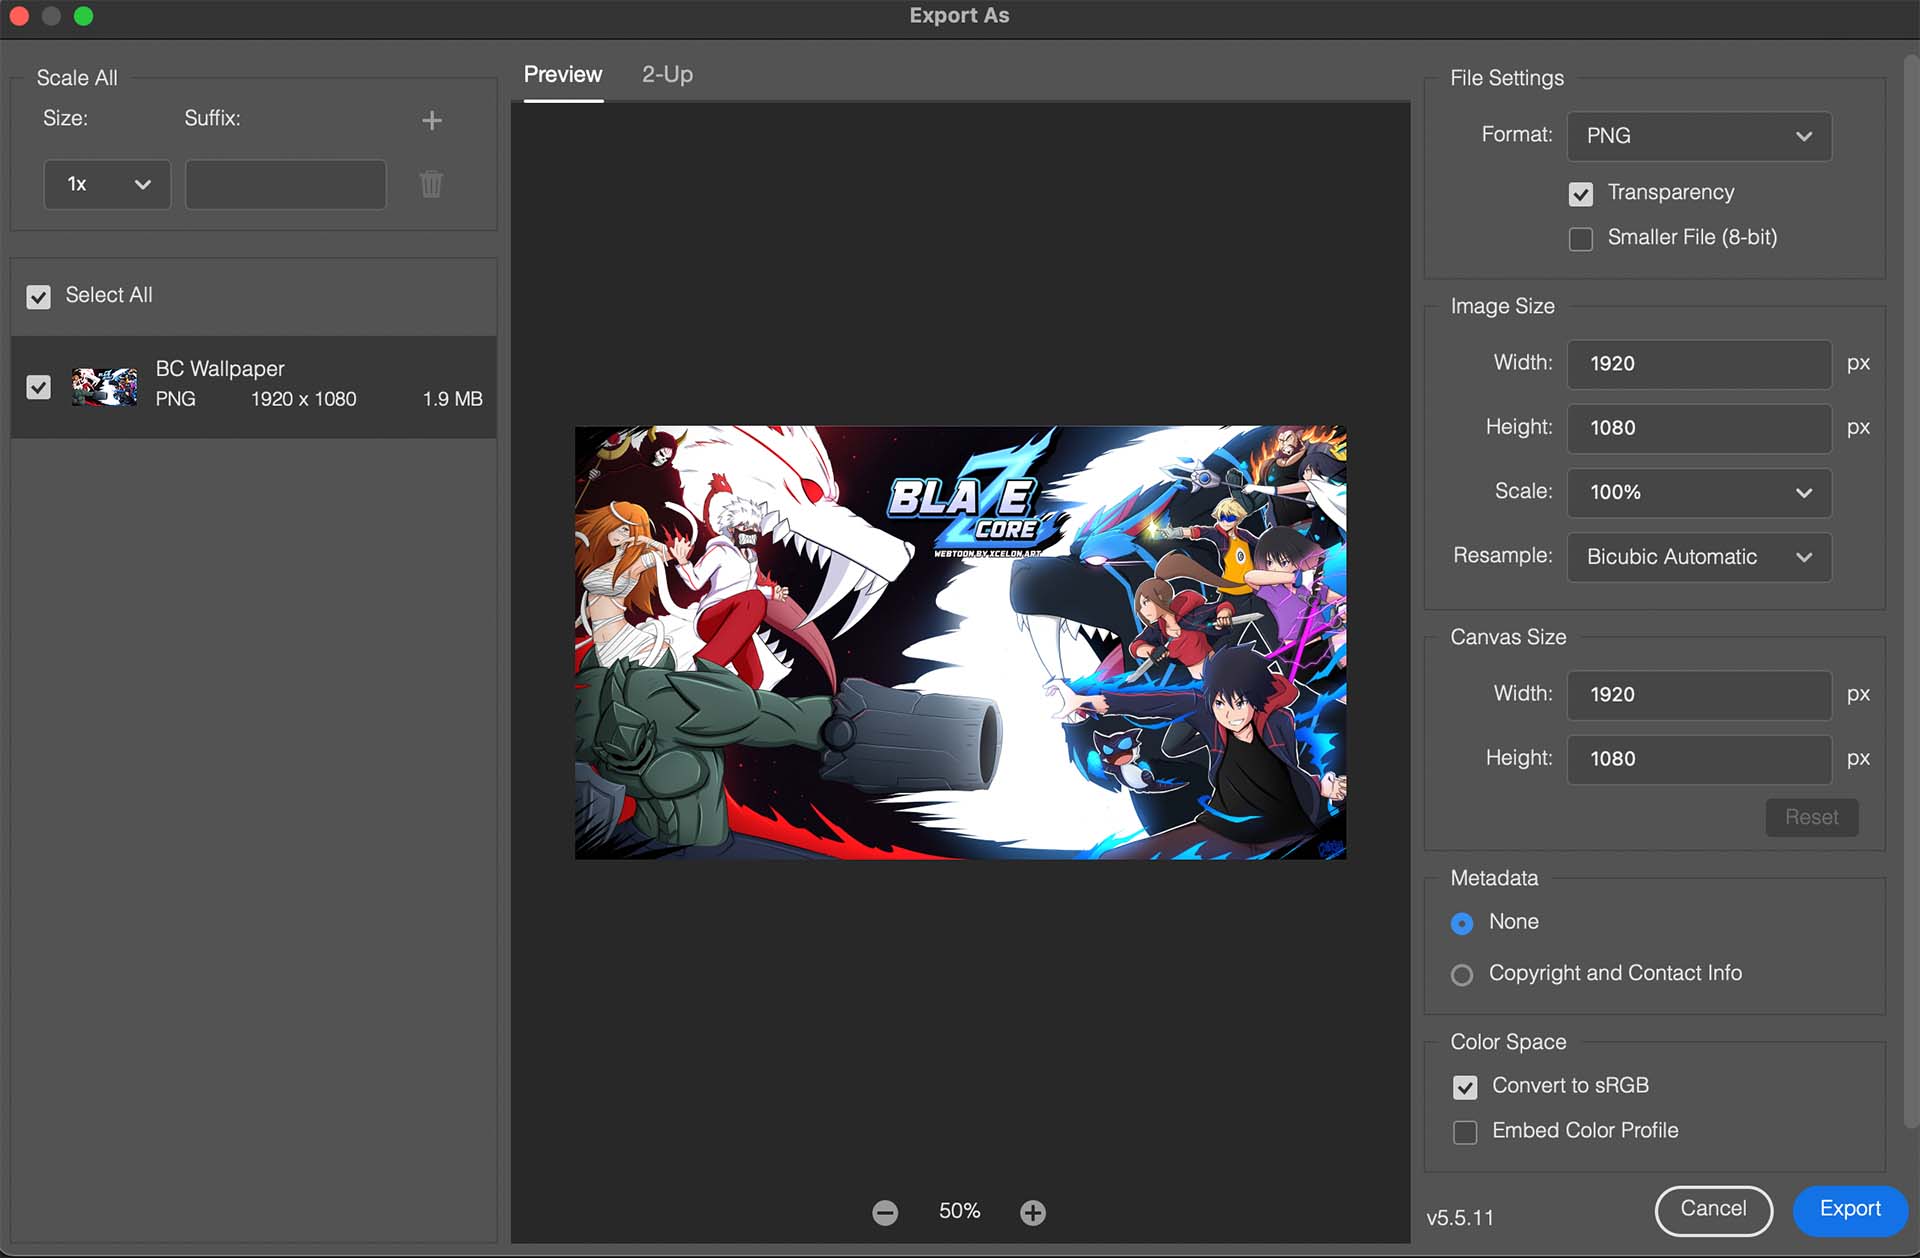Screen dimensions: 1920x1258
Task: Uncheck the BC Wallpaper asset checkbox
Action: tap(39, 387)
